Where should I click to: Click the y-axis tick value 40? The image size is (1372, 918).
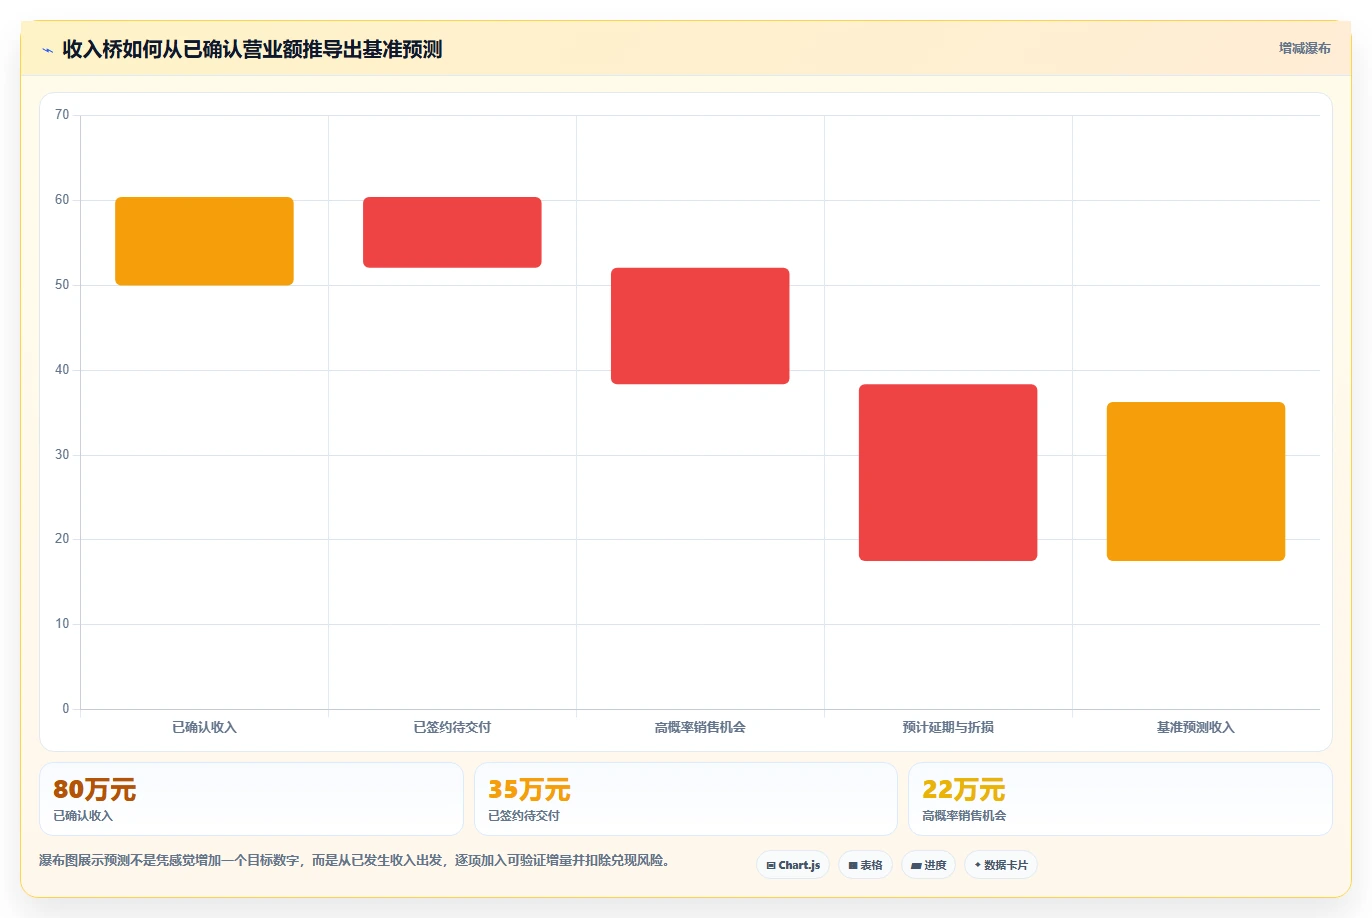tap(62, 370)
